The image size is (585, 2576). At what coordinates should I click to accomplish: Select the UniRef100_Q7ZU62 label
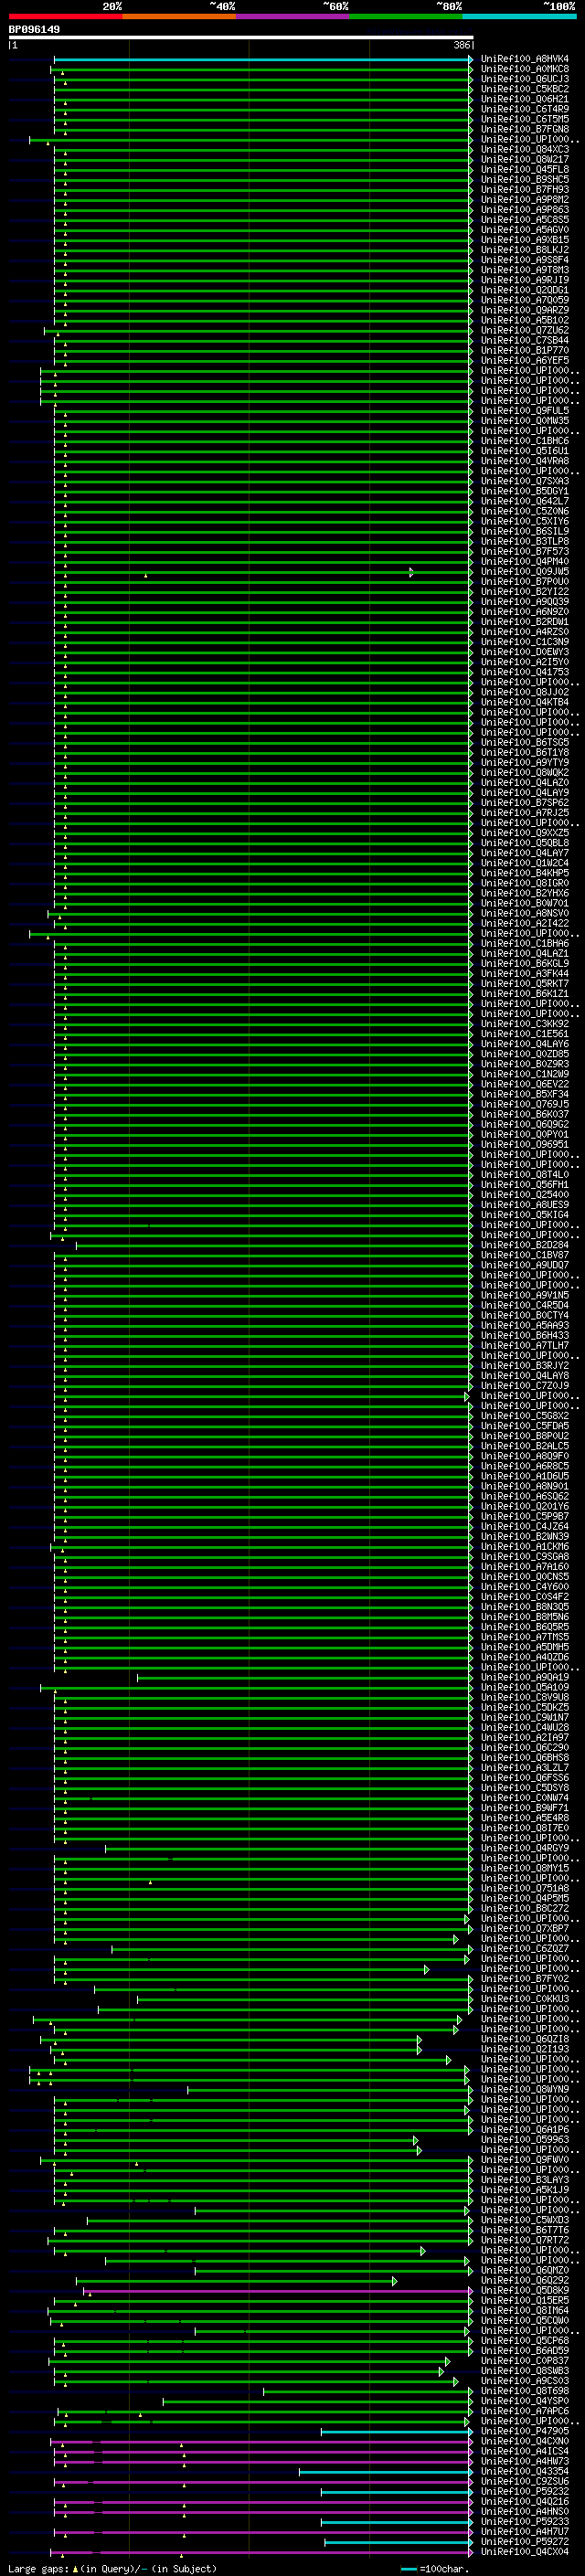pyautogui.click(x=524, y=330)
